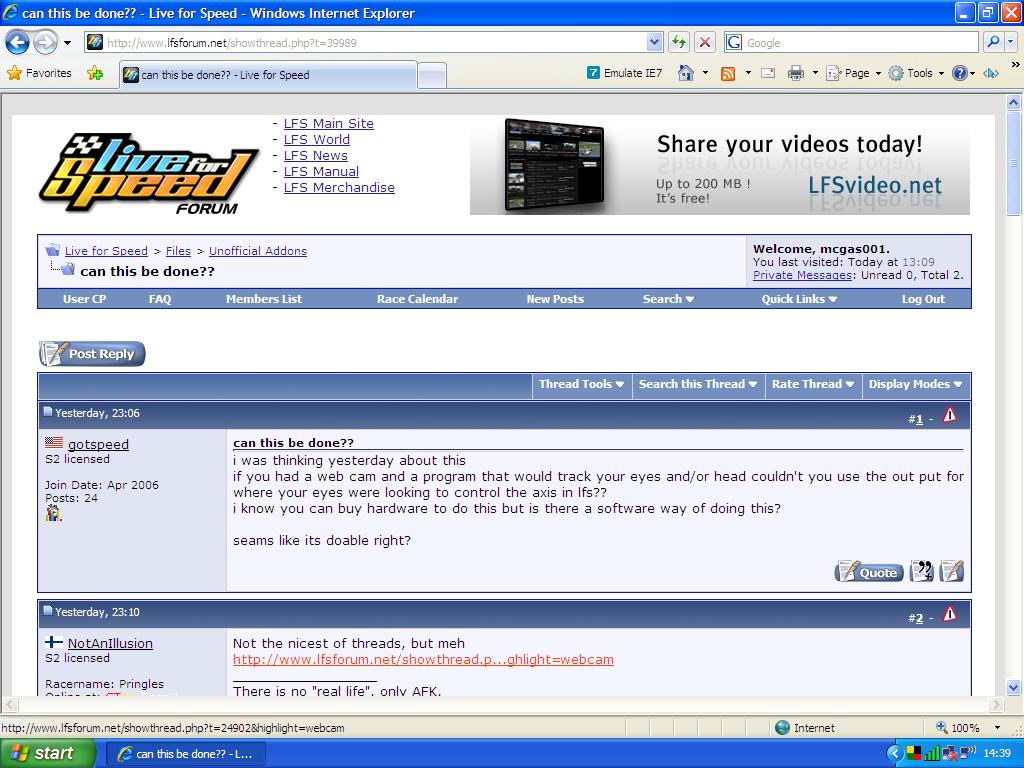1024x768 pixels.
Task: Open the LFS Manual link
Action: point(321,171)
